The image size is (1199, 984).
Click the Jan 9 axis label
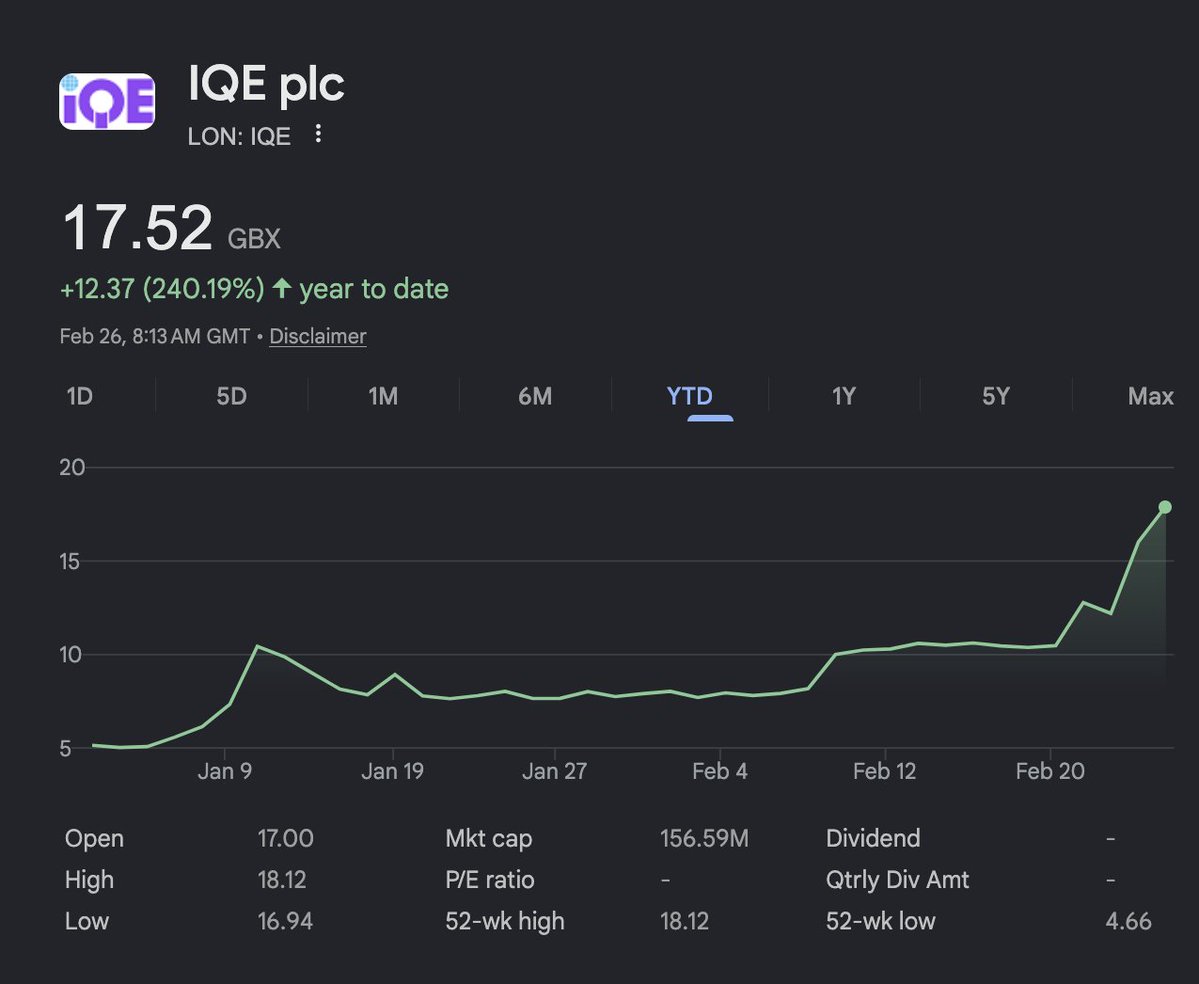[224, 771]
